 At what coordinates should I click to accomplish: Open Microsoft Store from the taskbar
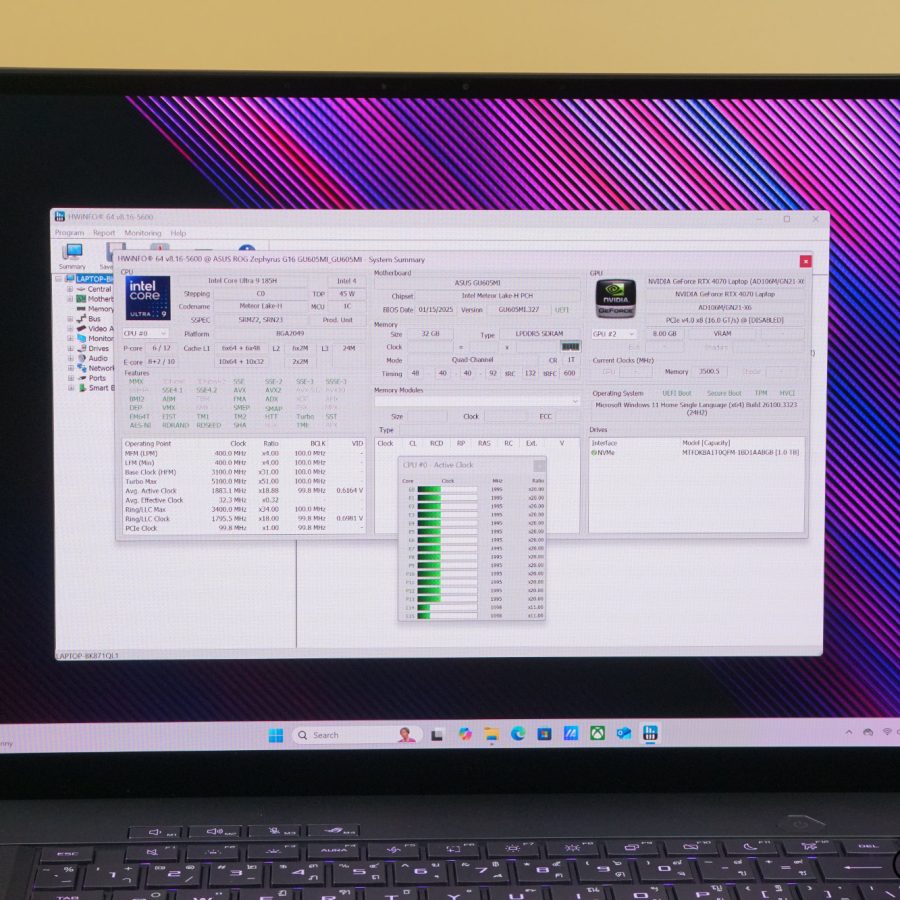point(544,734)
